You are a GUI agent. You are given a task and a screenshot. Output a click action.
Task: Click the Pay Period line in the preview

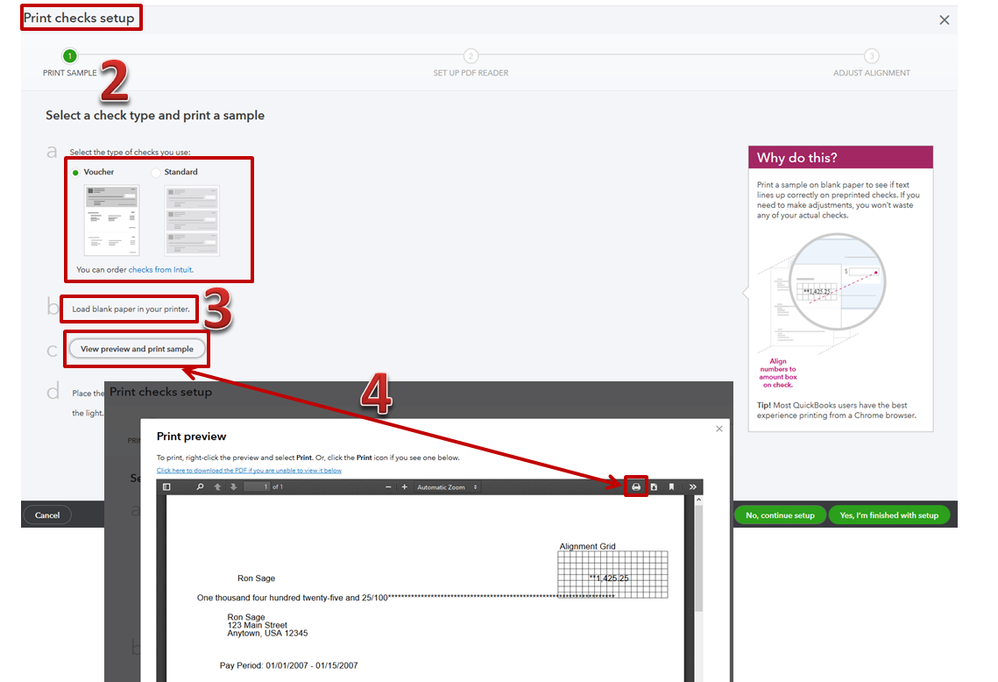[x=288, y=665]
